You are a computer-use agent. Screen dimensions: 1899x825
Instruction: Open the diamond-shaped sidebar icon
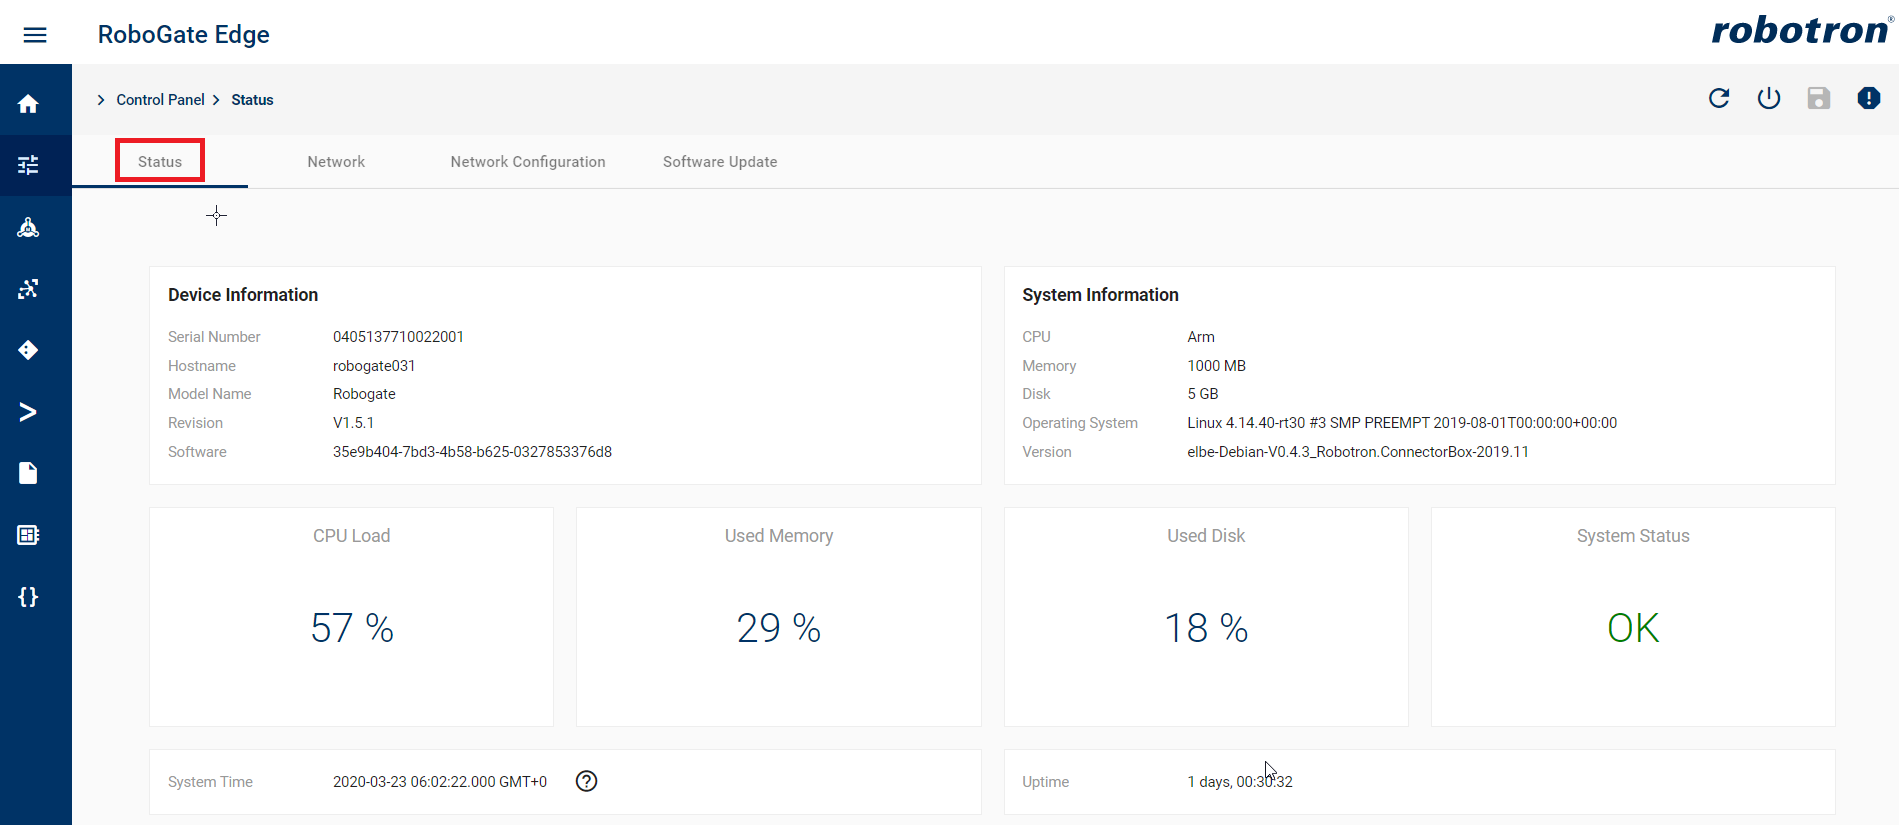pyautogui.click(x=28, y=350)
